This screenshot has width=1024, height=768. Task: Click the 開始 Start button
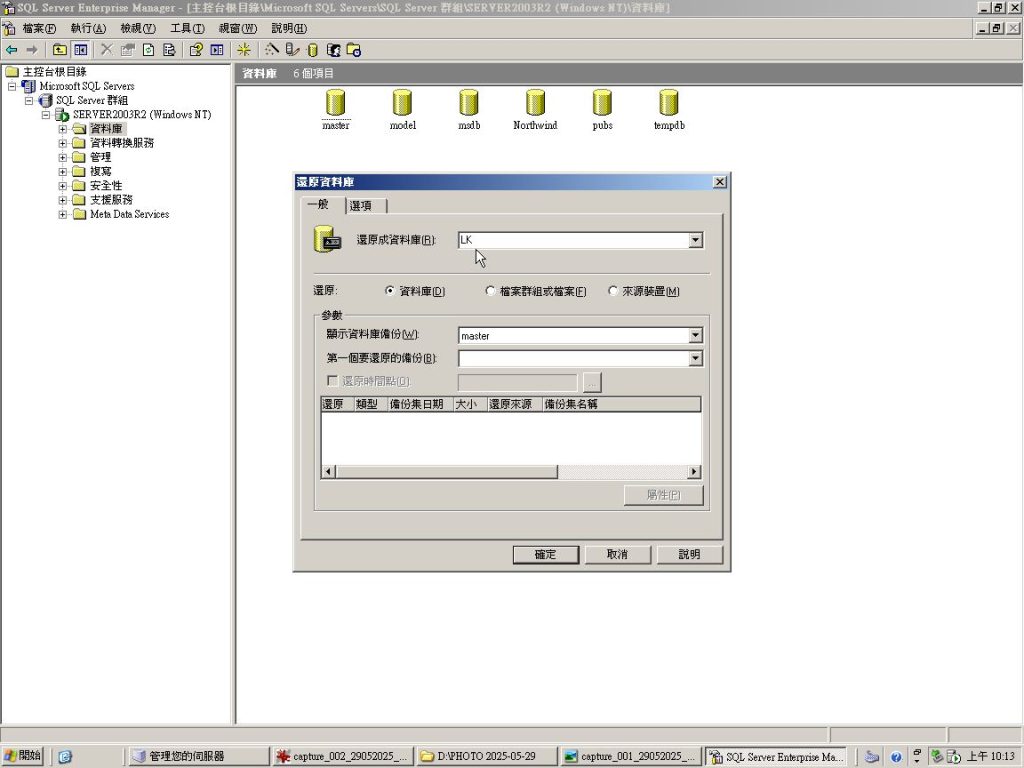pos(22,756)
